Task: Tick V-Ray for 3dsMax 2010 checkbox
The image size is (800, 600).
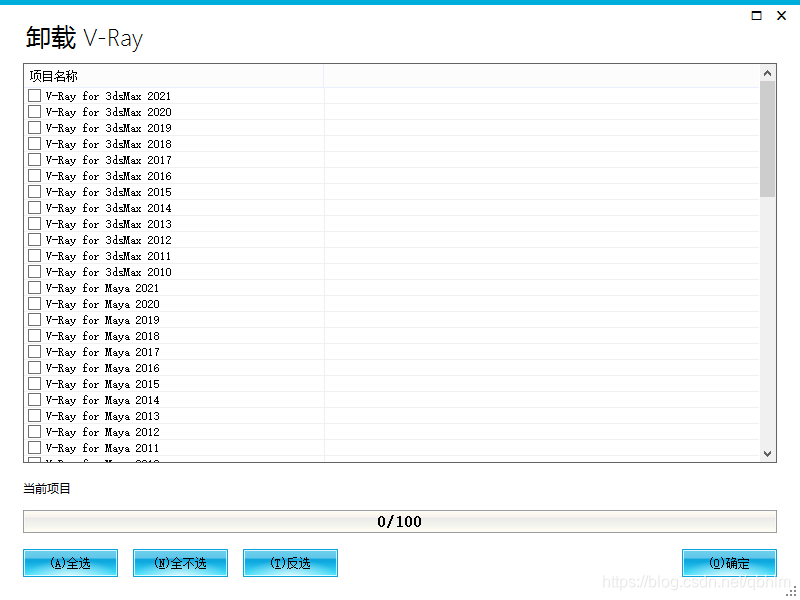Action: coord(35,271)
